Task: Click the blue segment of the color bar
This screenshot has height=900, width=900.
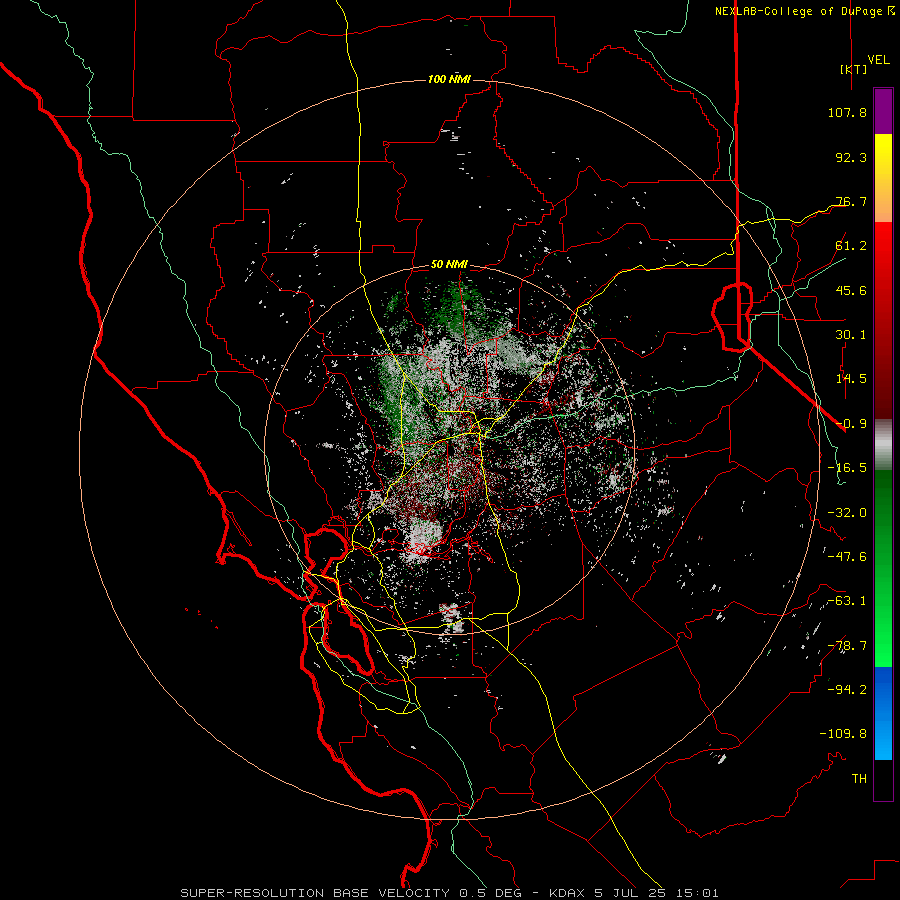Action: [x=883, y=713]
